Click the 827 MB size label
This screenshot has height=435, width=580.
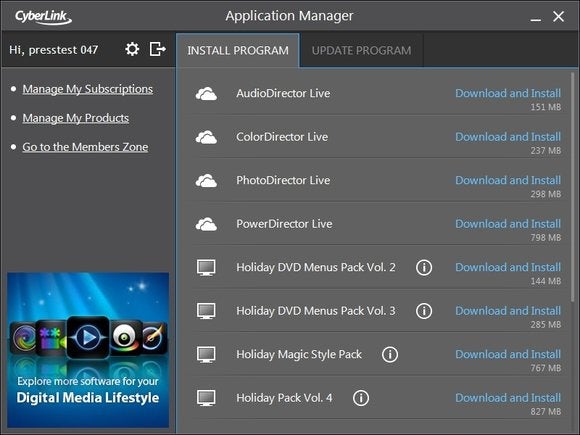click(x=546, y=411)
